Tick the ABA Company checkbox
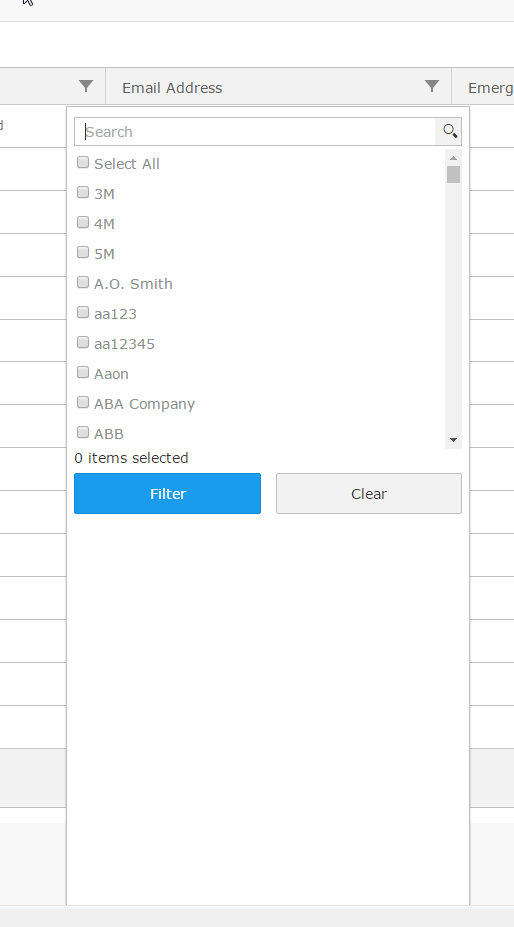This screenshot has height=927, width=514. pos(83,403)
